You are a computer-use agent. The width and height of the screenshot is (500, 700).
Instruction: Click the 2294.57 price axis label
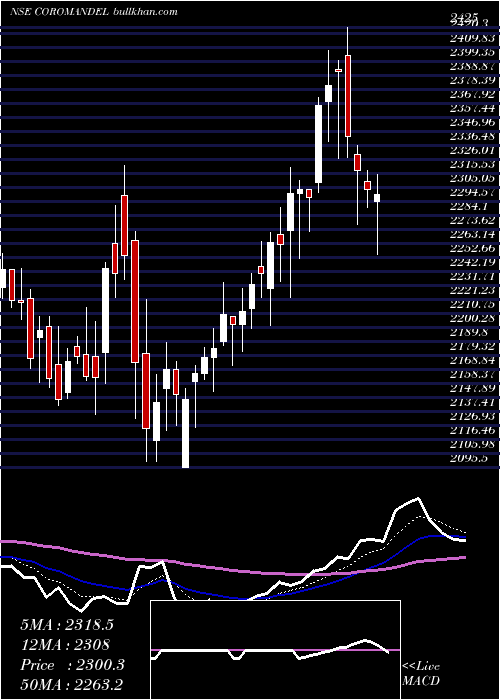pos(473,192)
